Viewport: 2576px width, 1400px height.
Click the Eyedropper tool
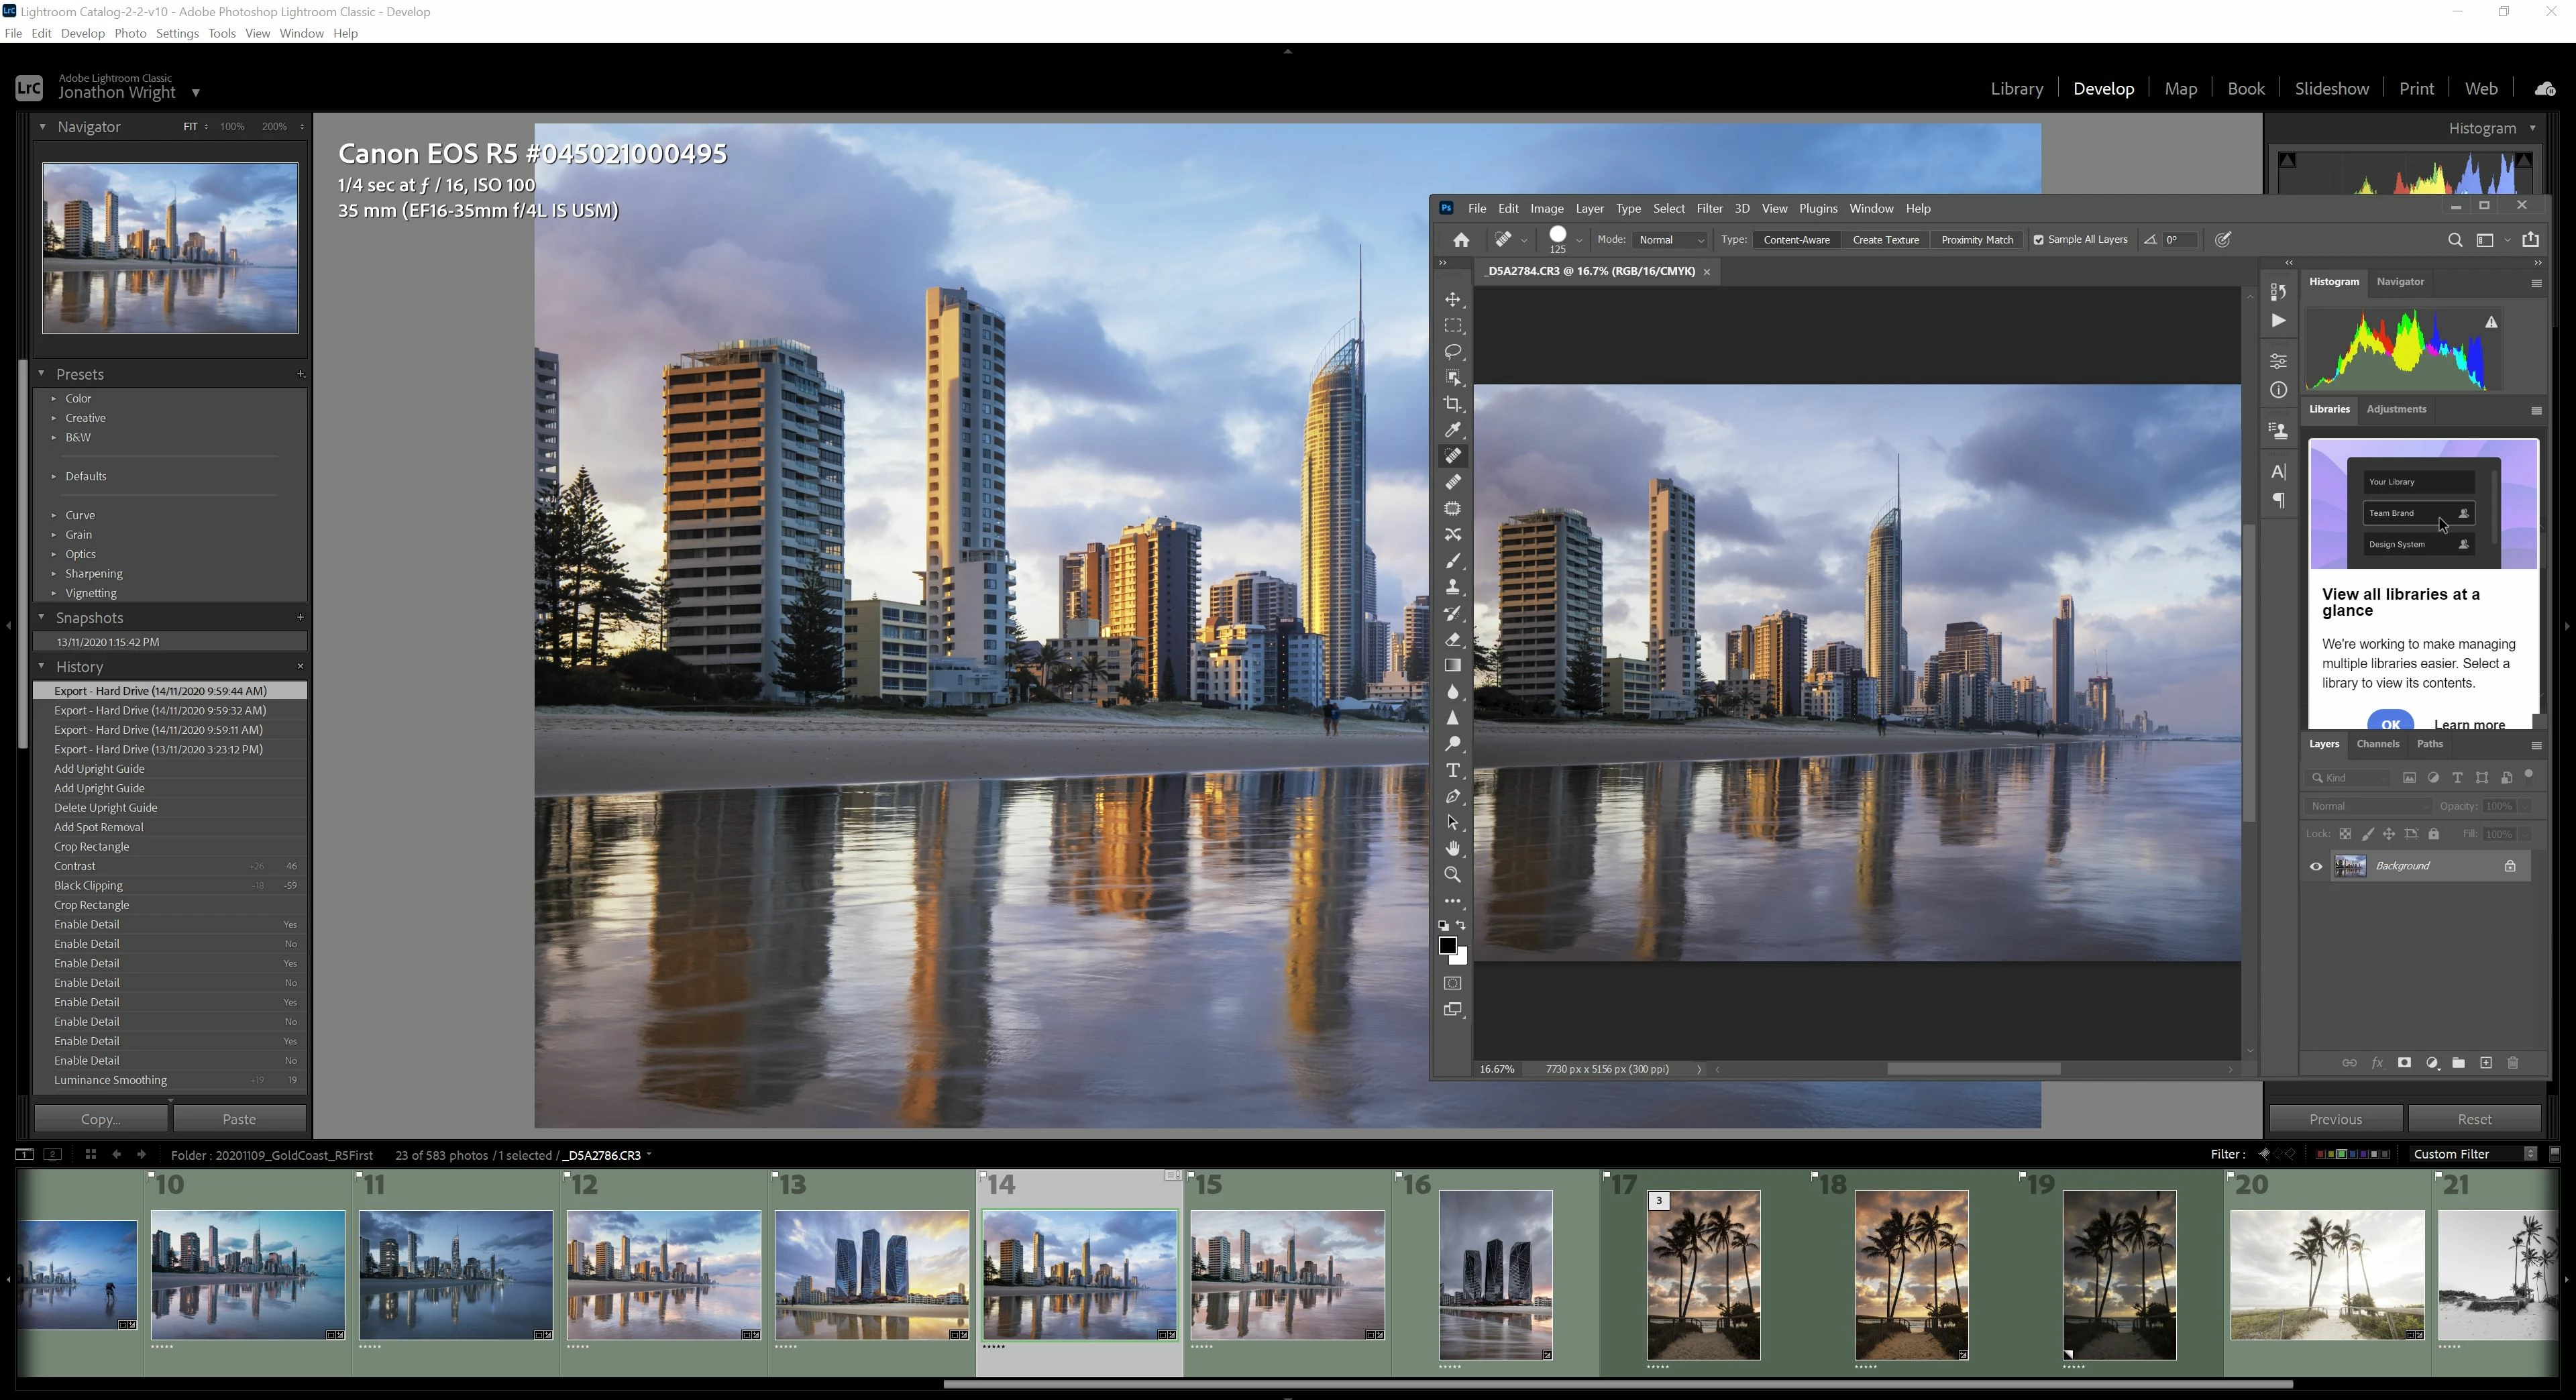pyautogui.click(x=1453, y=430)
